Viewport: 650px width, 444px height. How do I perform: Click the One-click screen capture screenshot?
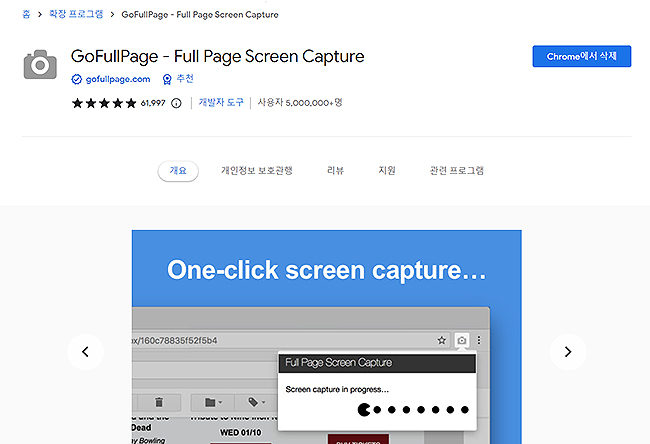tap(327, 337)
